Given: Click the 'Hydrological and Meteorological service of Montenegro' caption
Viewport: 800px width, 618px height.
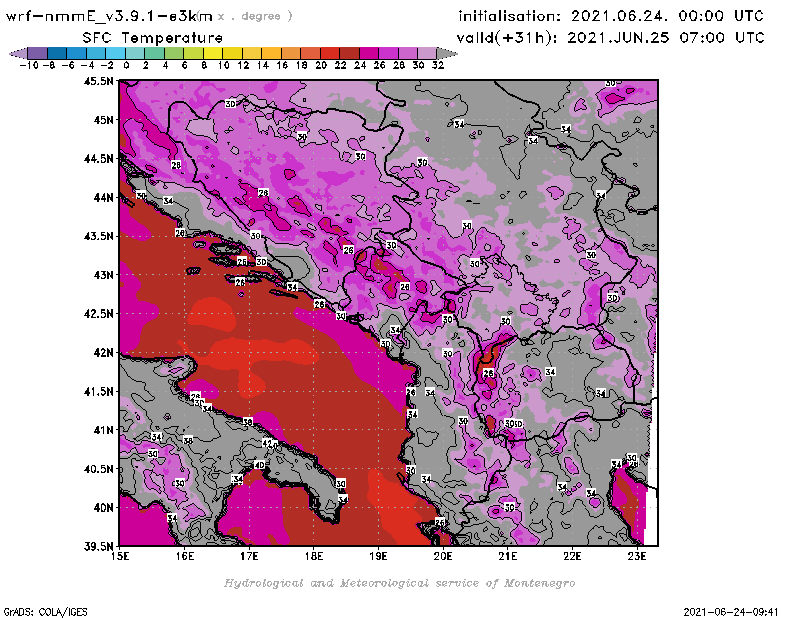Looking at the screenshot, I should tap(399, 583).
